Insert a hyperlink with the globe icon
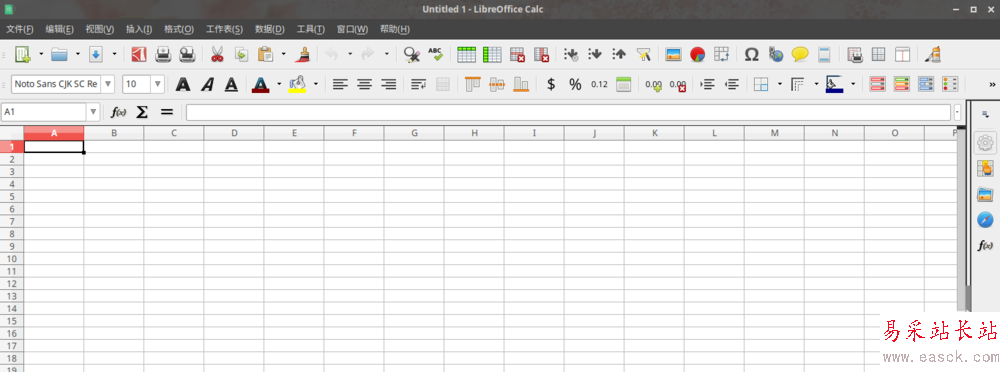Screen dimensions: 1000x372 [x=776, y=55]
